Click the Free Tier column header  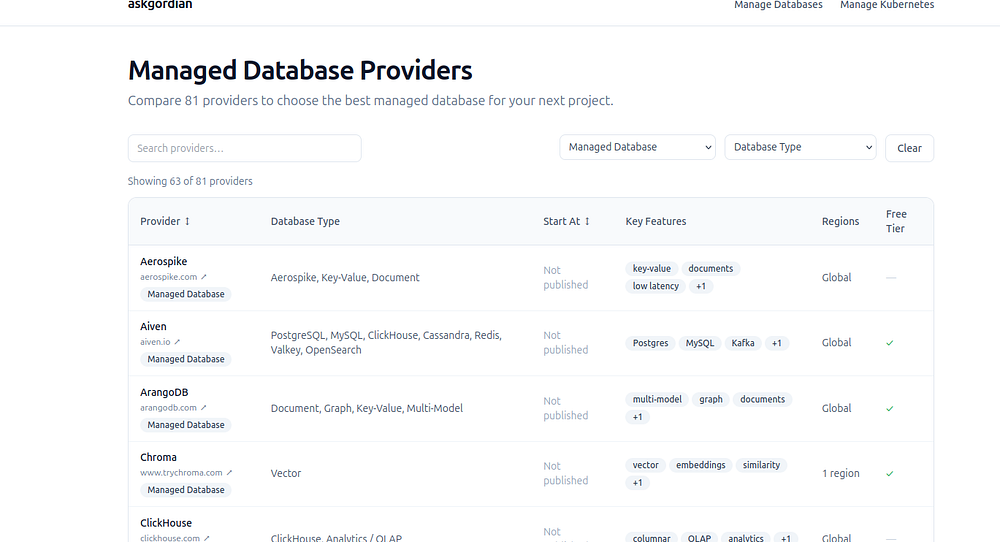tap(896, 221)
